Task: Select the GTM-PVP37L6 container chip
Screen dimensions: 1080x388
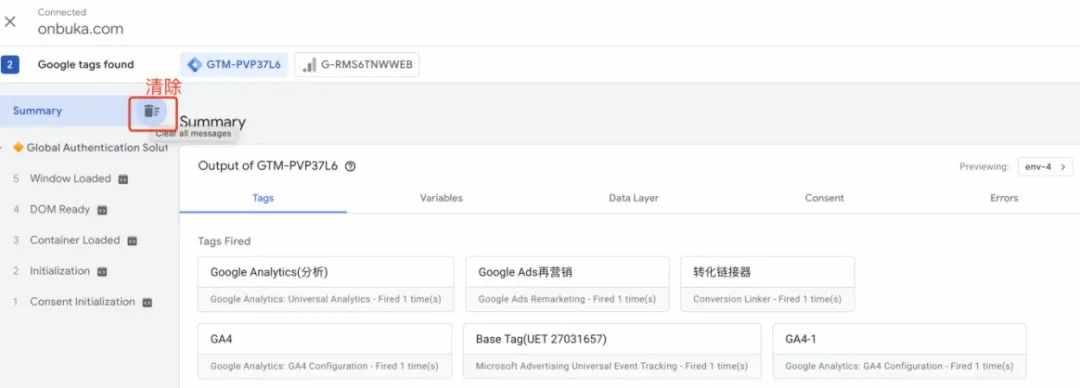Action: click(x=234, y=65)
